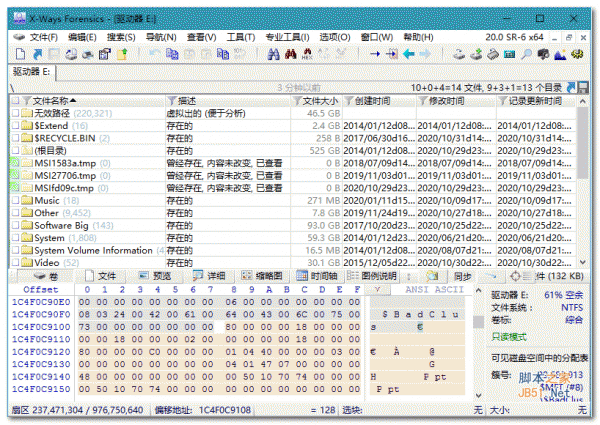Screen dimensions: 600x425
Task: Open the 专业工具(I) menu
Action: (287, 37)
